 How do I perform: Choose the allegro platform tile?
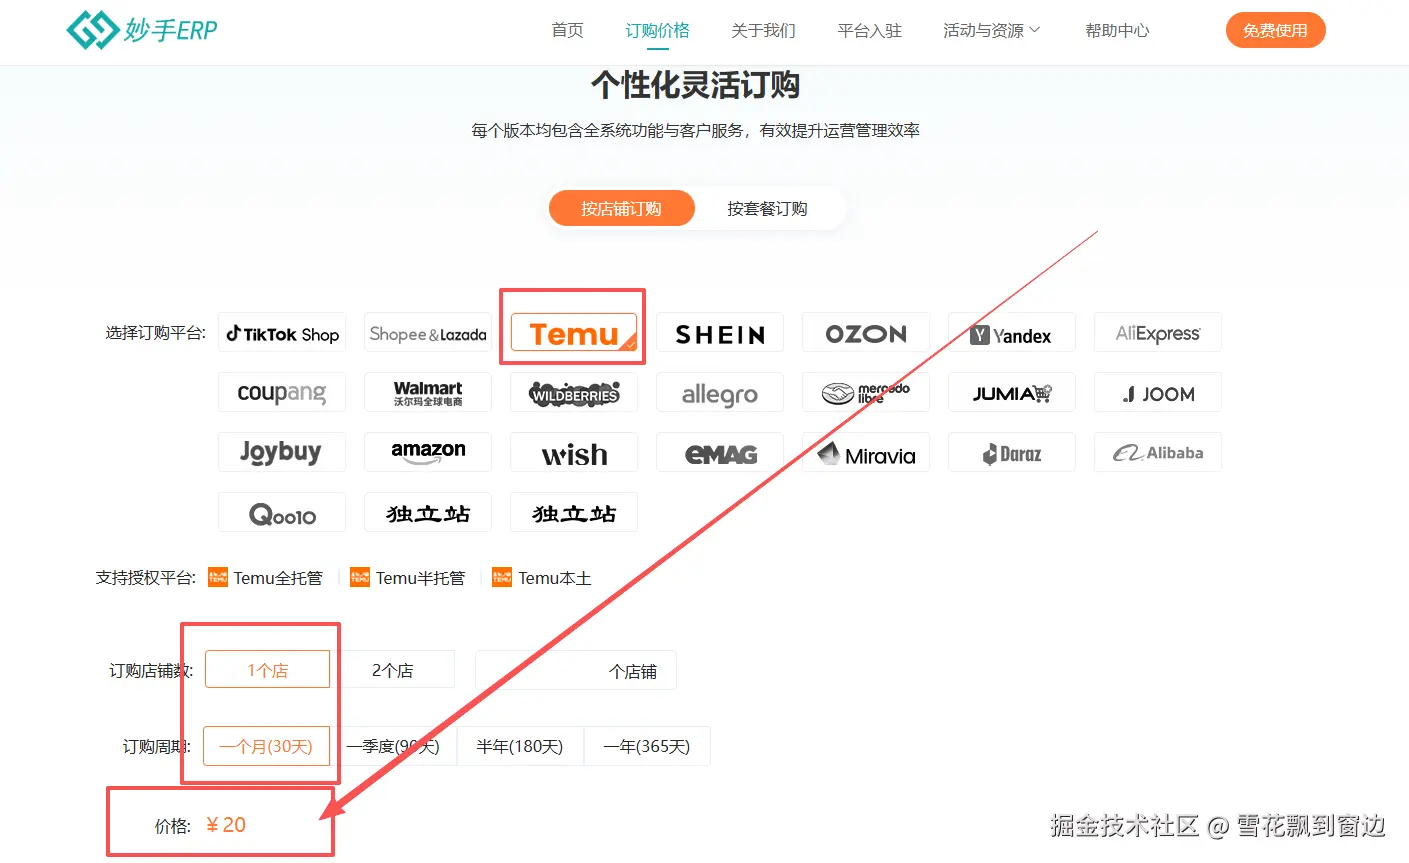click(720, 393)
